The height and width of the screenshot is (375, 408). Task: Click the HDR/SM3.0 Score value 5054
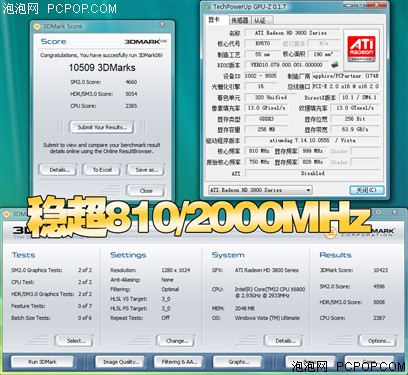pos(131,94)
